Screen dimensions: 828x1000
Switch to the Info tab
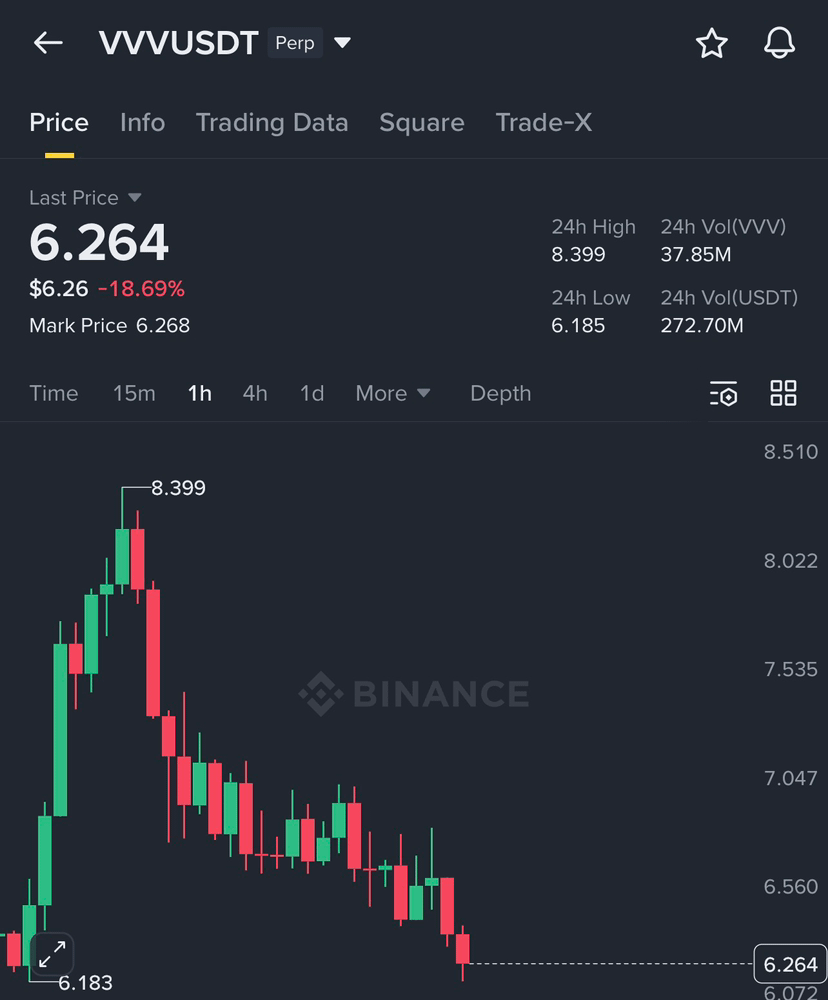tap(142, 122)
